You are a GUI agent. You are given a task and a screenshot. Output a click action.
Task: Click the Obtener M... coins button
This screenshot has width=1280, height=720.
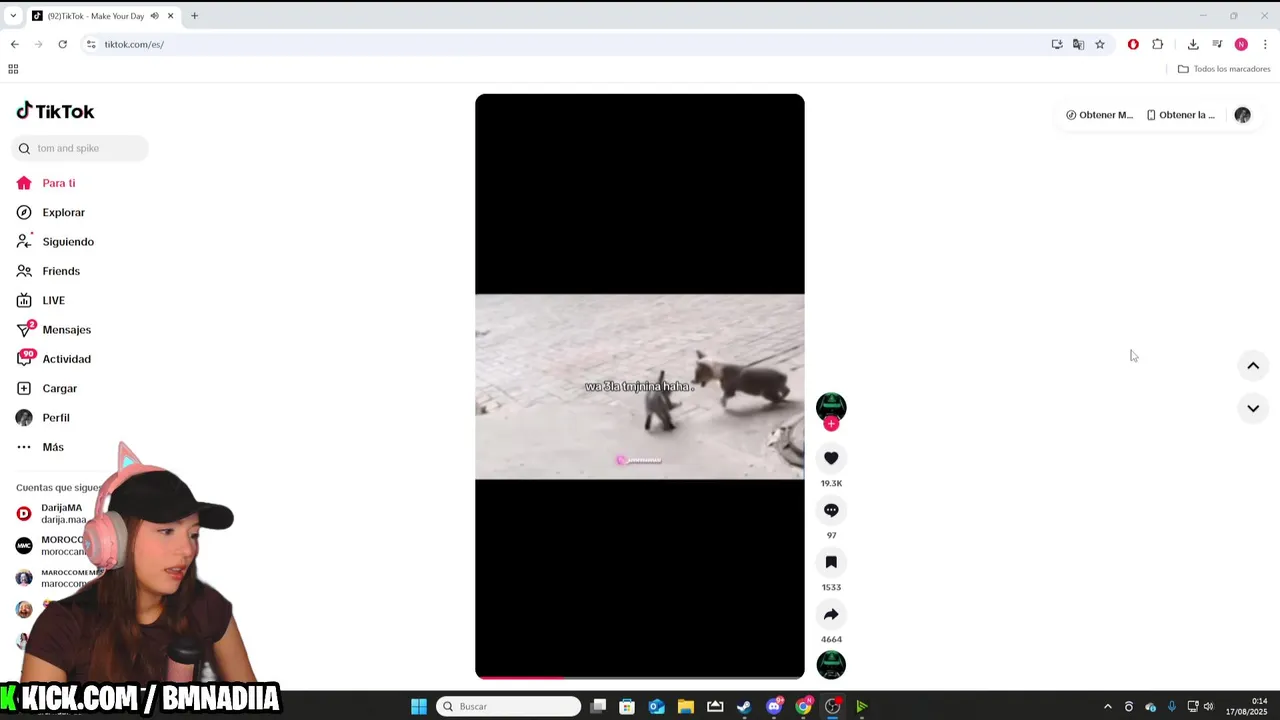click(x=1099, y=115)
